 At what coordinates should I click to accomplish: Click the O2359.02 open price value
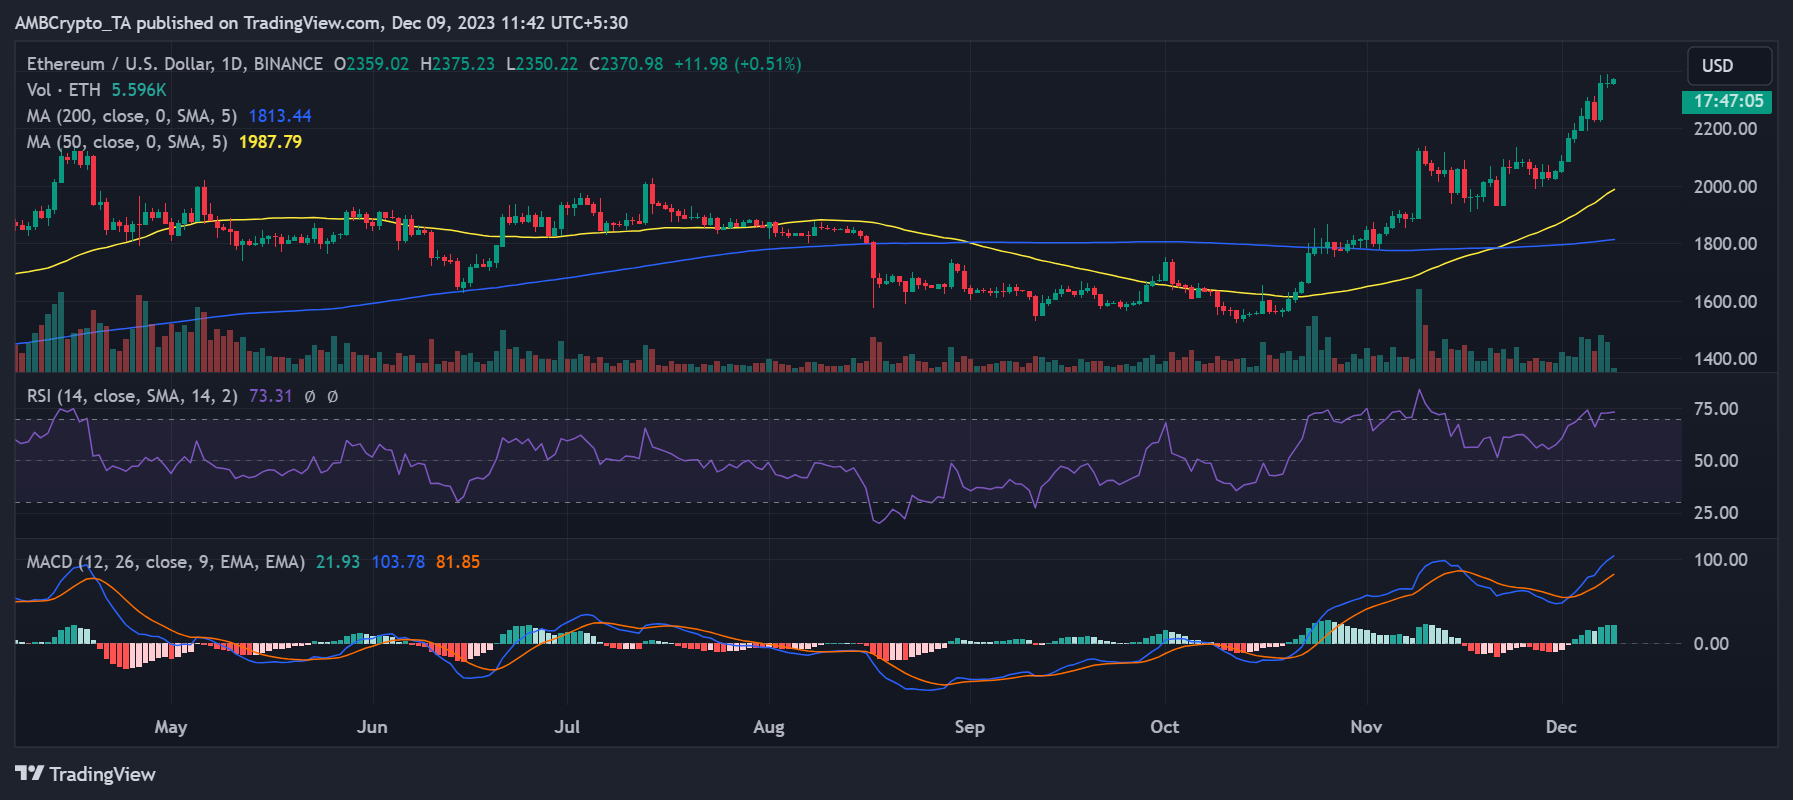371,64
